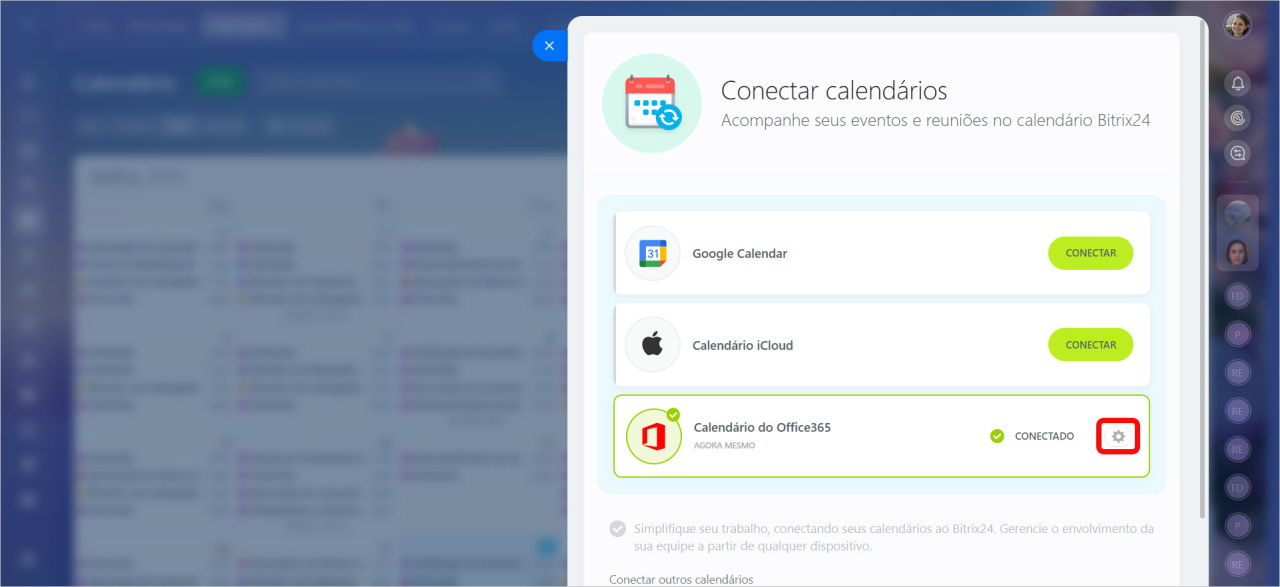
Task: Click the Apple iCloud logo icon
Action: pos(652,345)
